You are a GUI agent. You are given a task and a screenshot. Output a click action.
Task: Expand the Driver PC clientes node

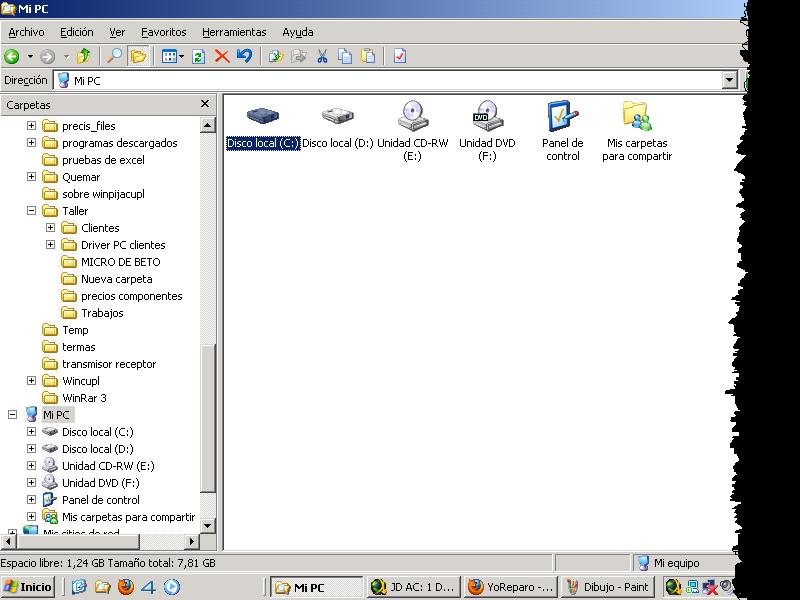click(x=51, y=244)
